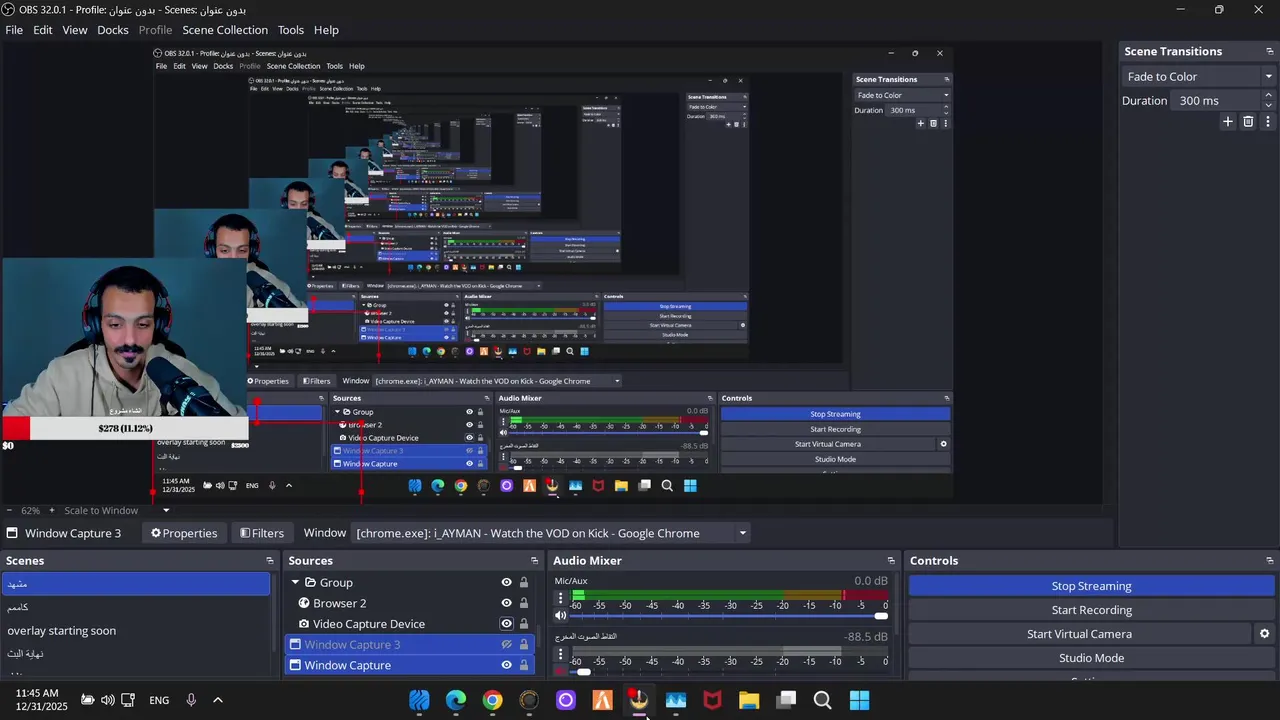Add a new scene transition with plus icon
The height and width of the screenshot is (720, 1280).
coord(1228,122)
